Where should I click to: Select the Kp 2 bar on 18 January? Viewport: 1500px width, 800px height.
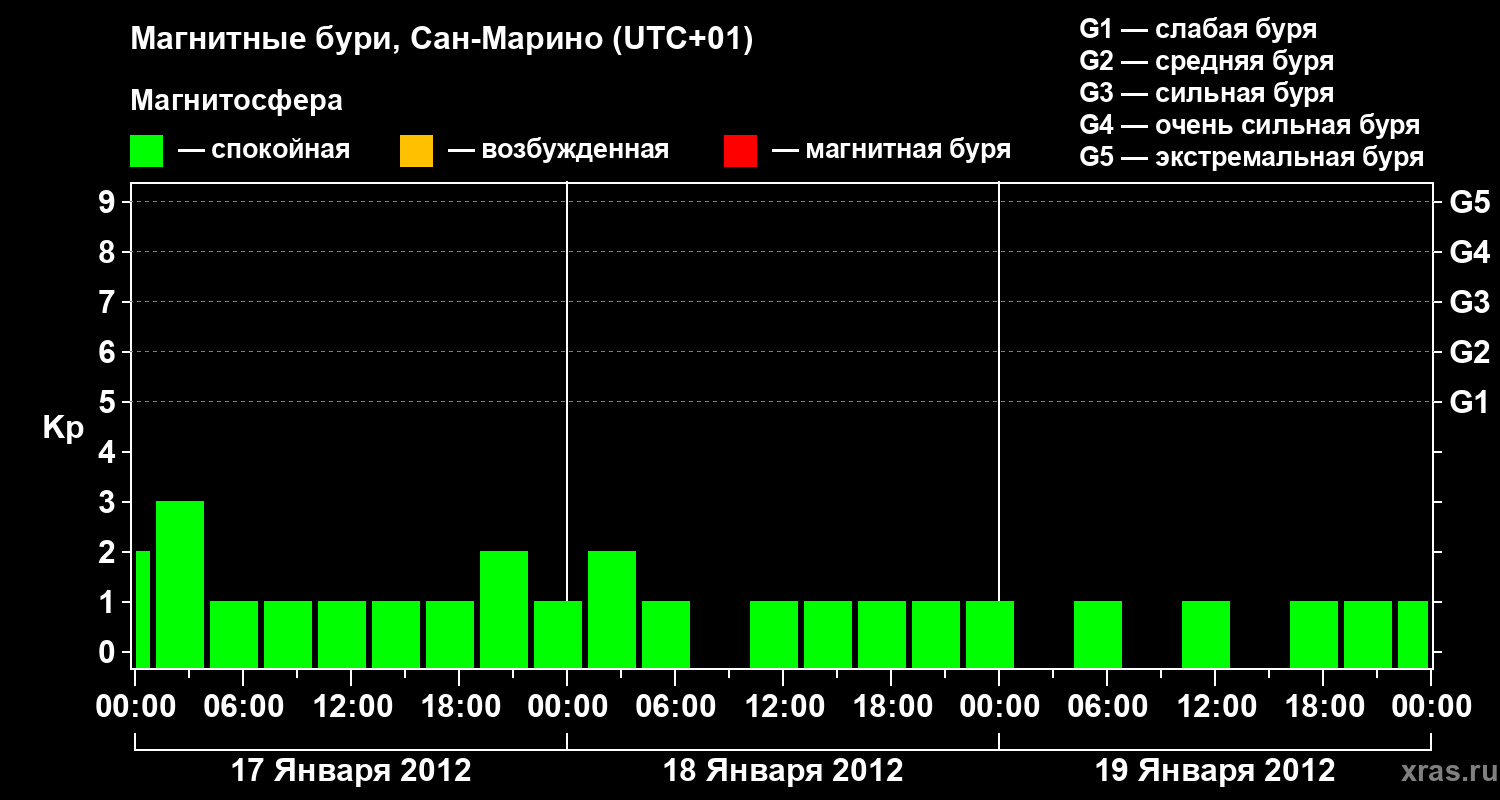point(612,609)
